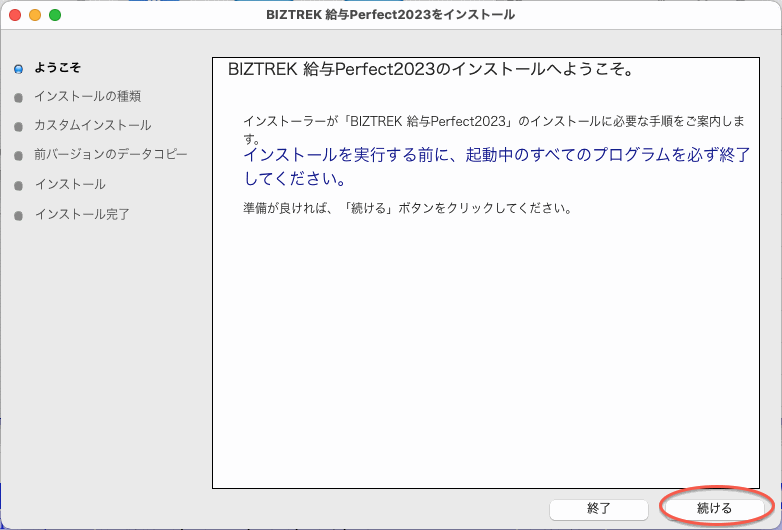Screen dimensions: 782x530
Task: Click the blue bullet beside ようこそ
Action: (18, 69)
